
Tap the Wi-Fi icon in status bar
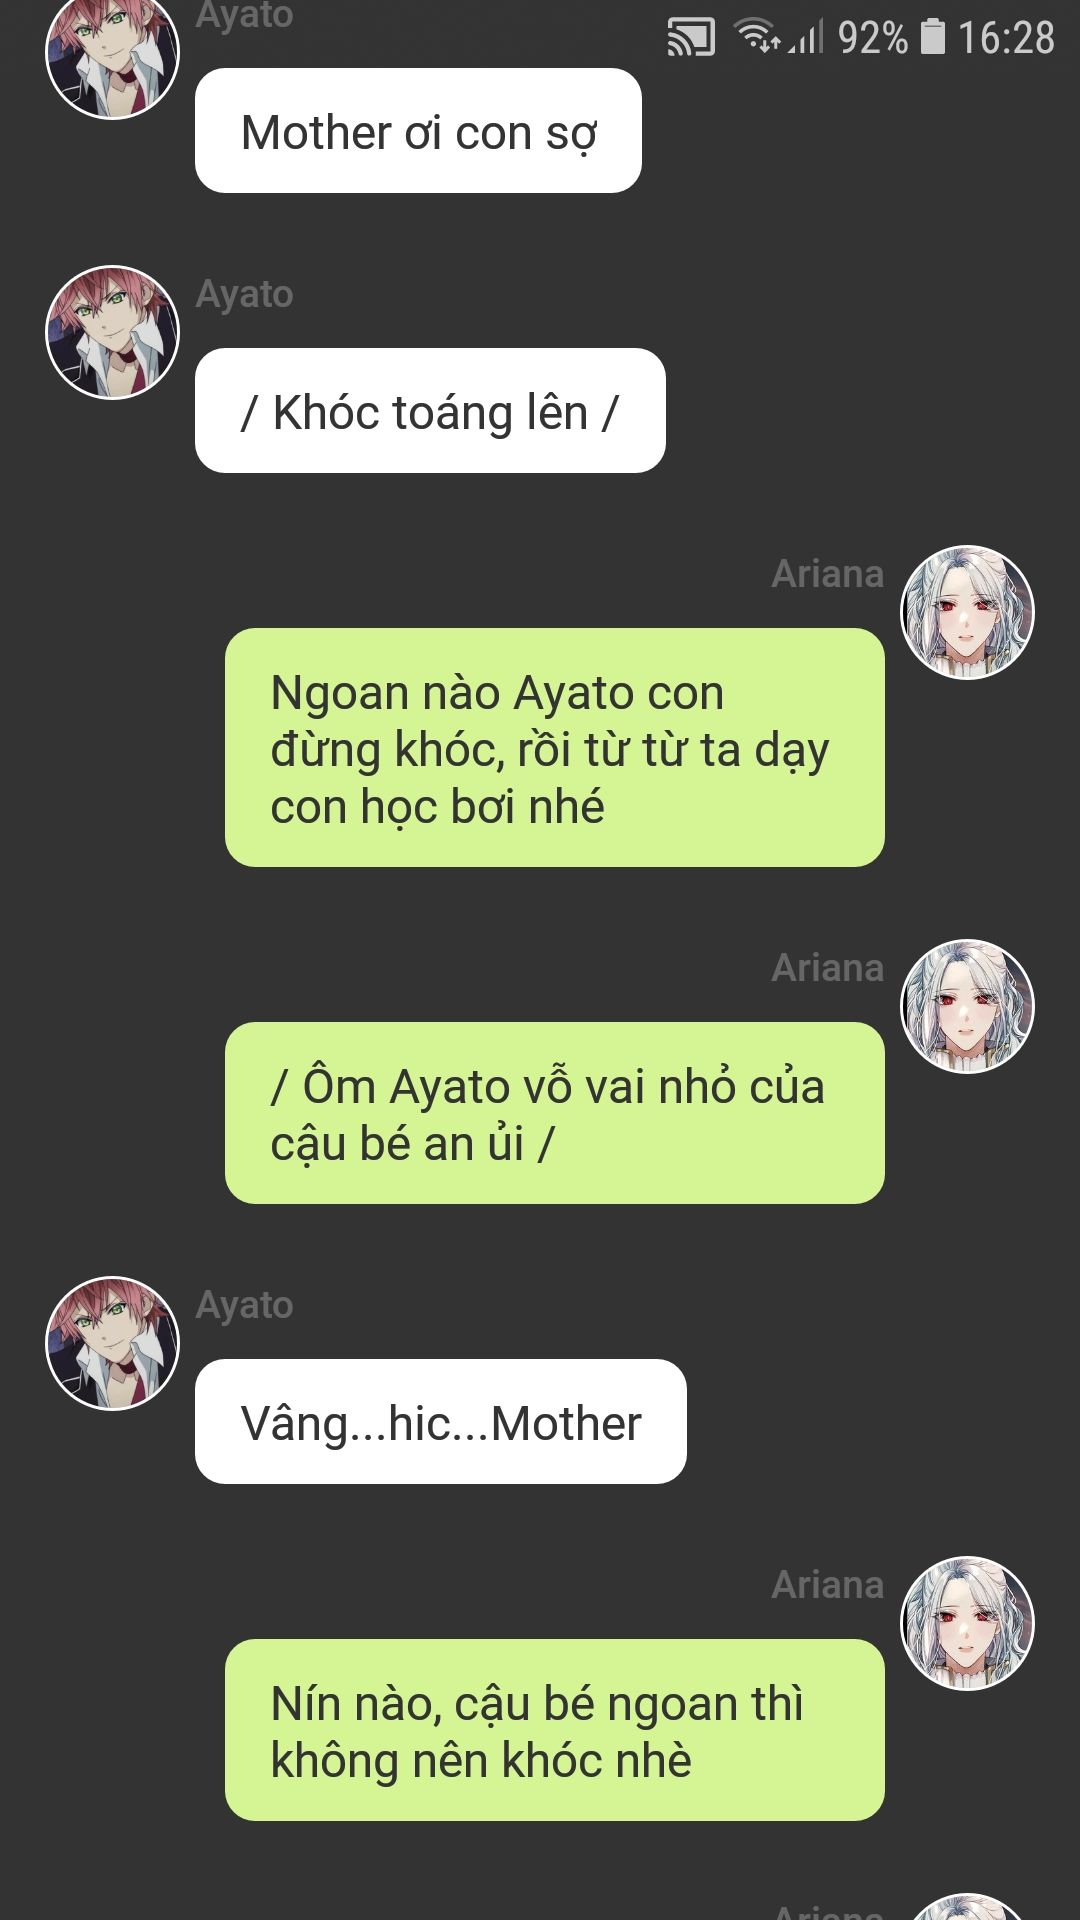click(758, 36)
